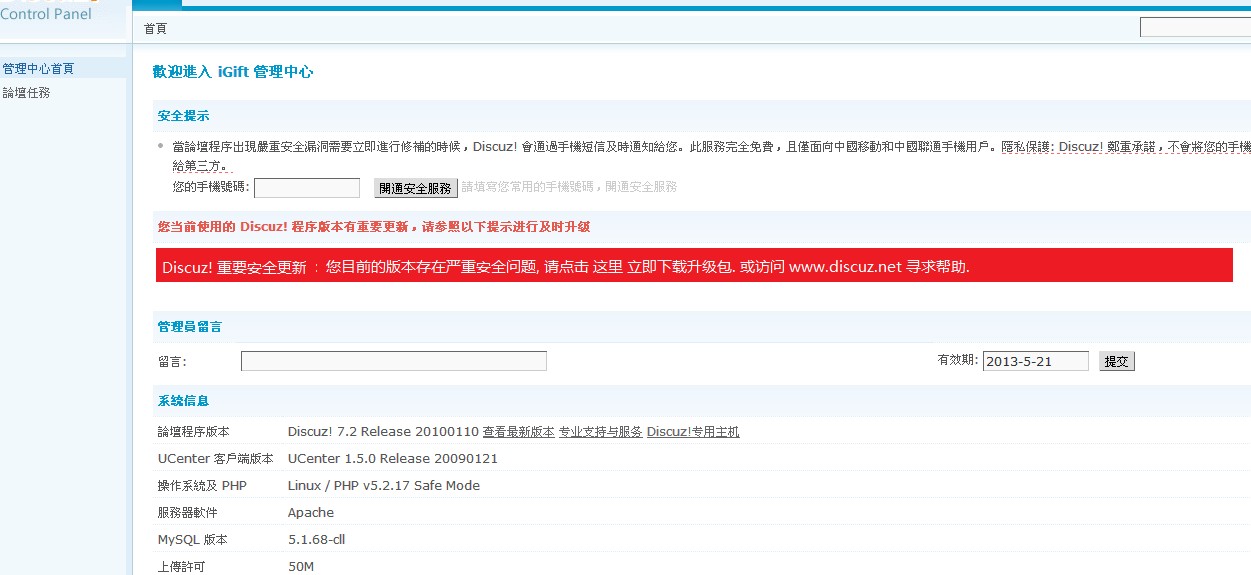
Task: Open 論壇任務 in the sidebar
Action: (x=26, y=93)
